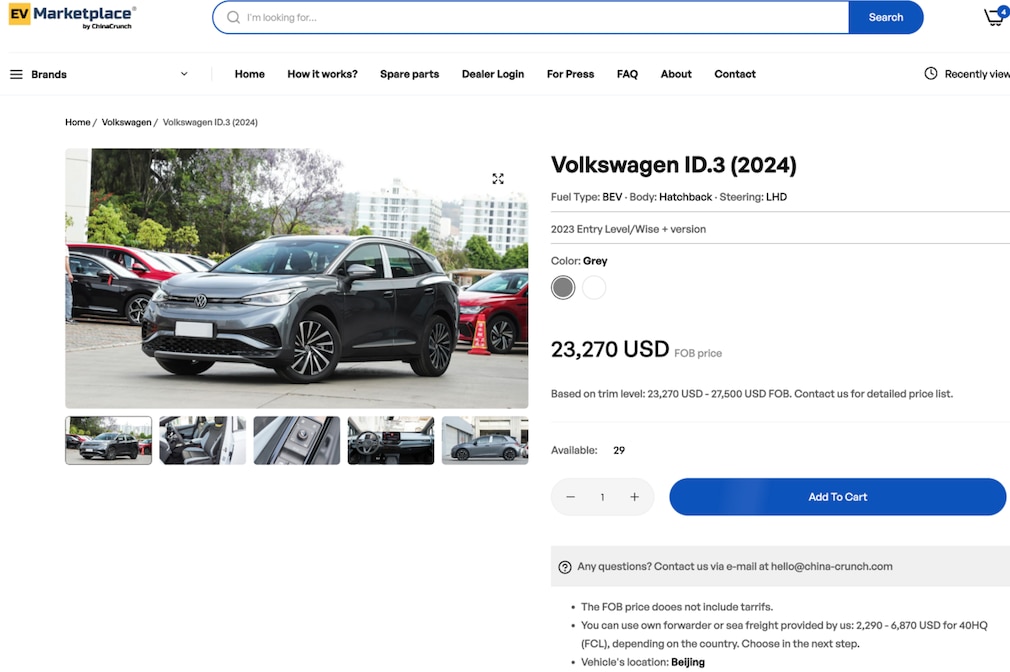Click the Volkswagen ID.3 (2024) breadcrumb text
This screenshot has width=1010, height=672.
coord(210,122)
